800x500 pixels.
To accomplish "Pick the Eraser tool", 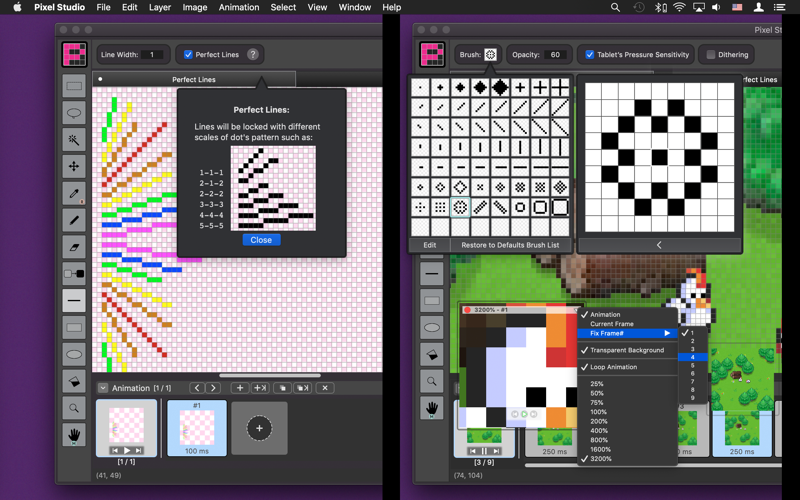I will point(74,247).
